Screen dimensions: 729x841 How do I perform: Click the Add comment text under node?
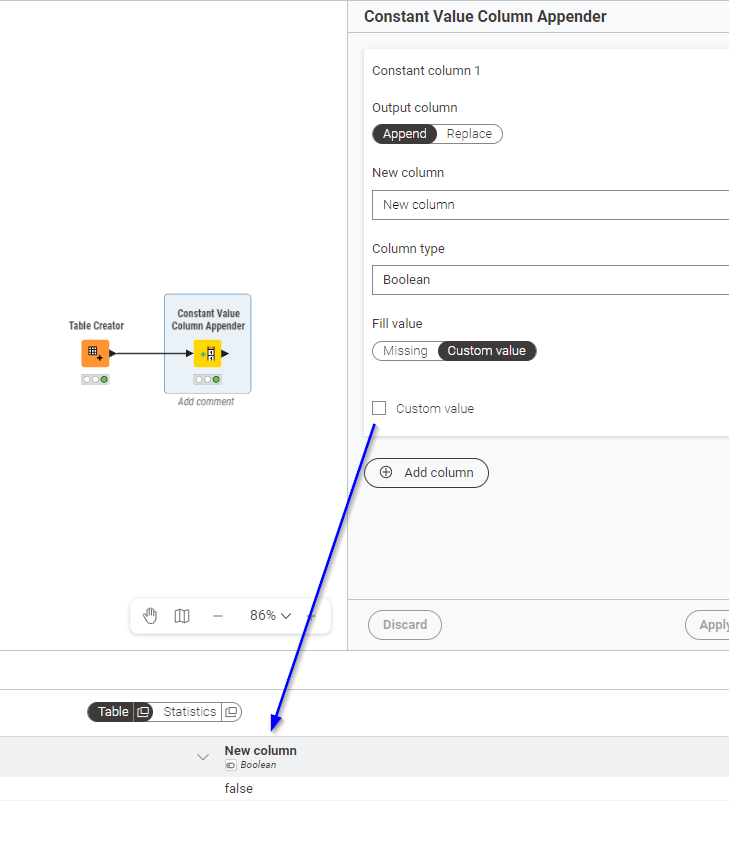[206, 402]
